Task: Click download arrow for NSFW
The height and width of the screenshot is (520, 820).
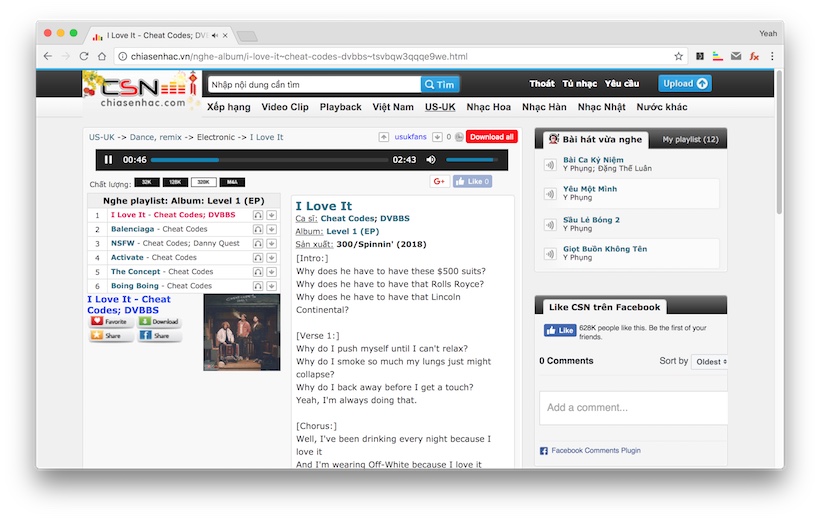Action: click(x=271, y=243)
